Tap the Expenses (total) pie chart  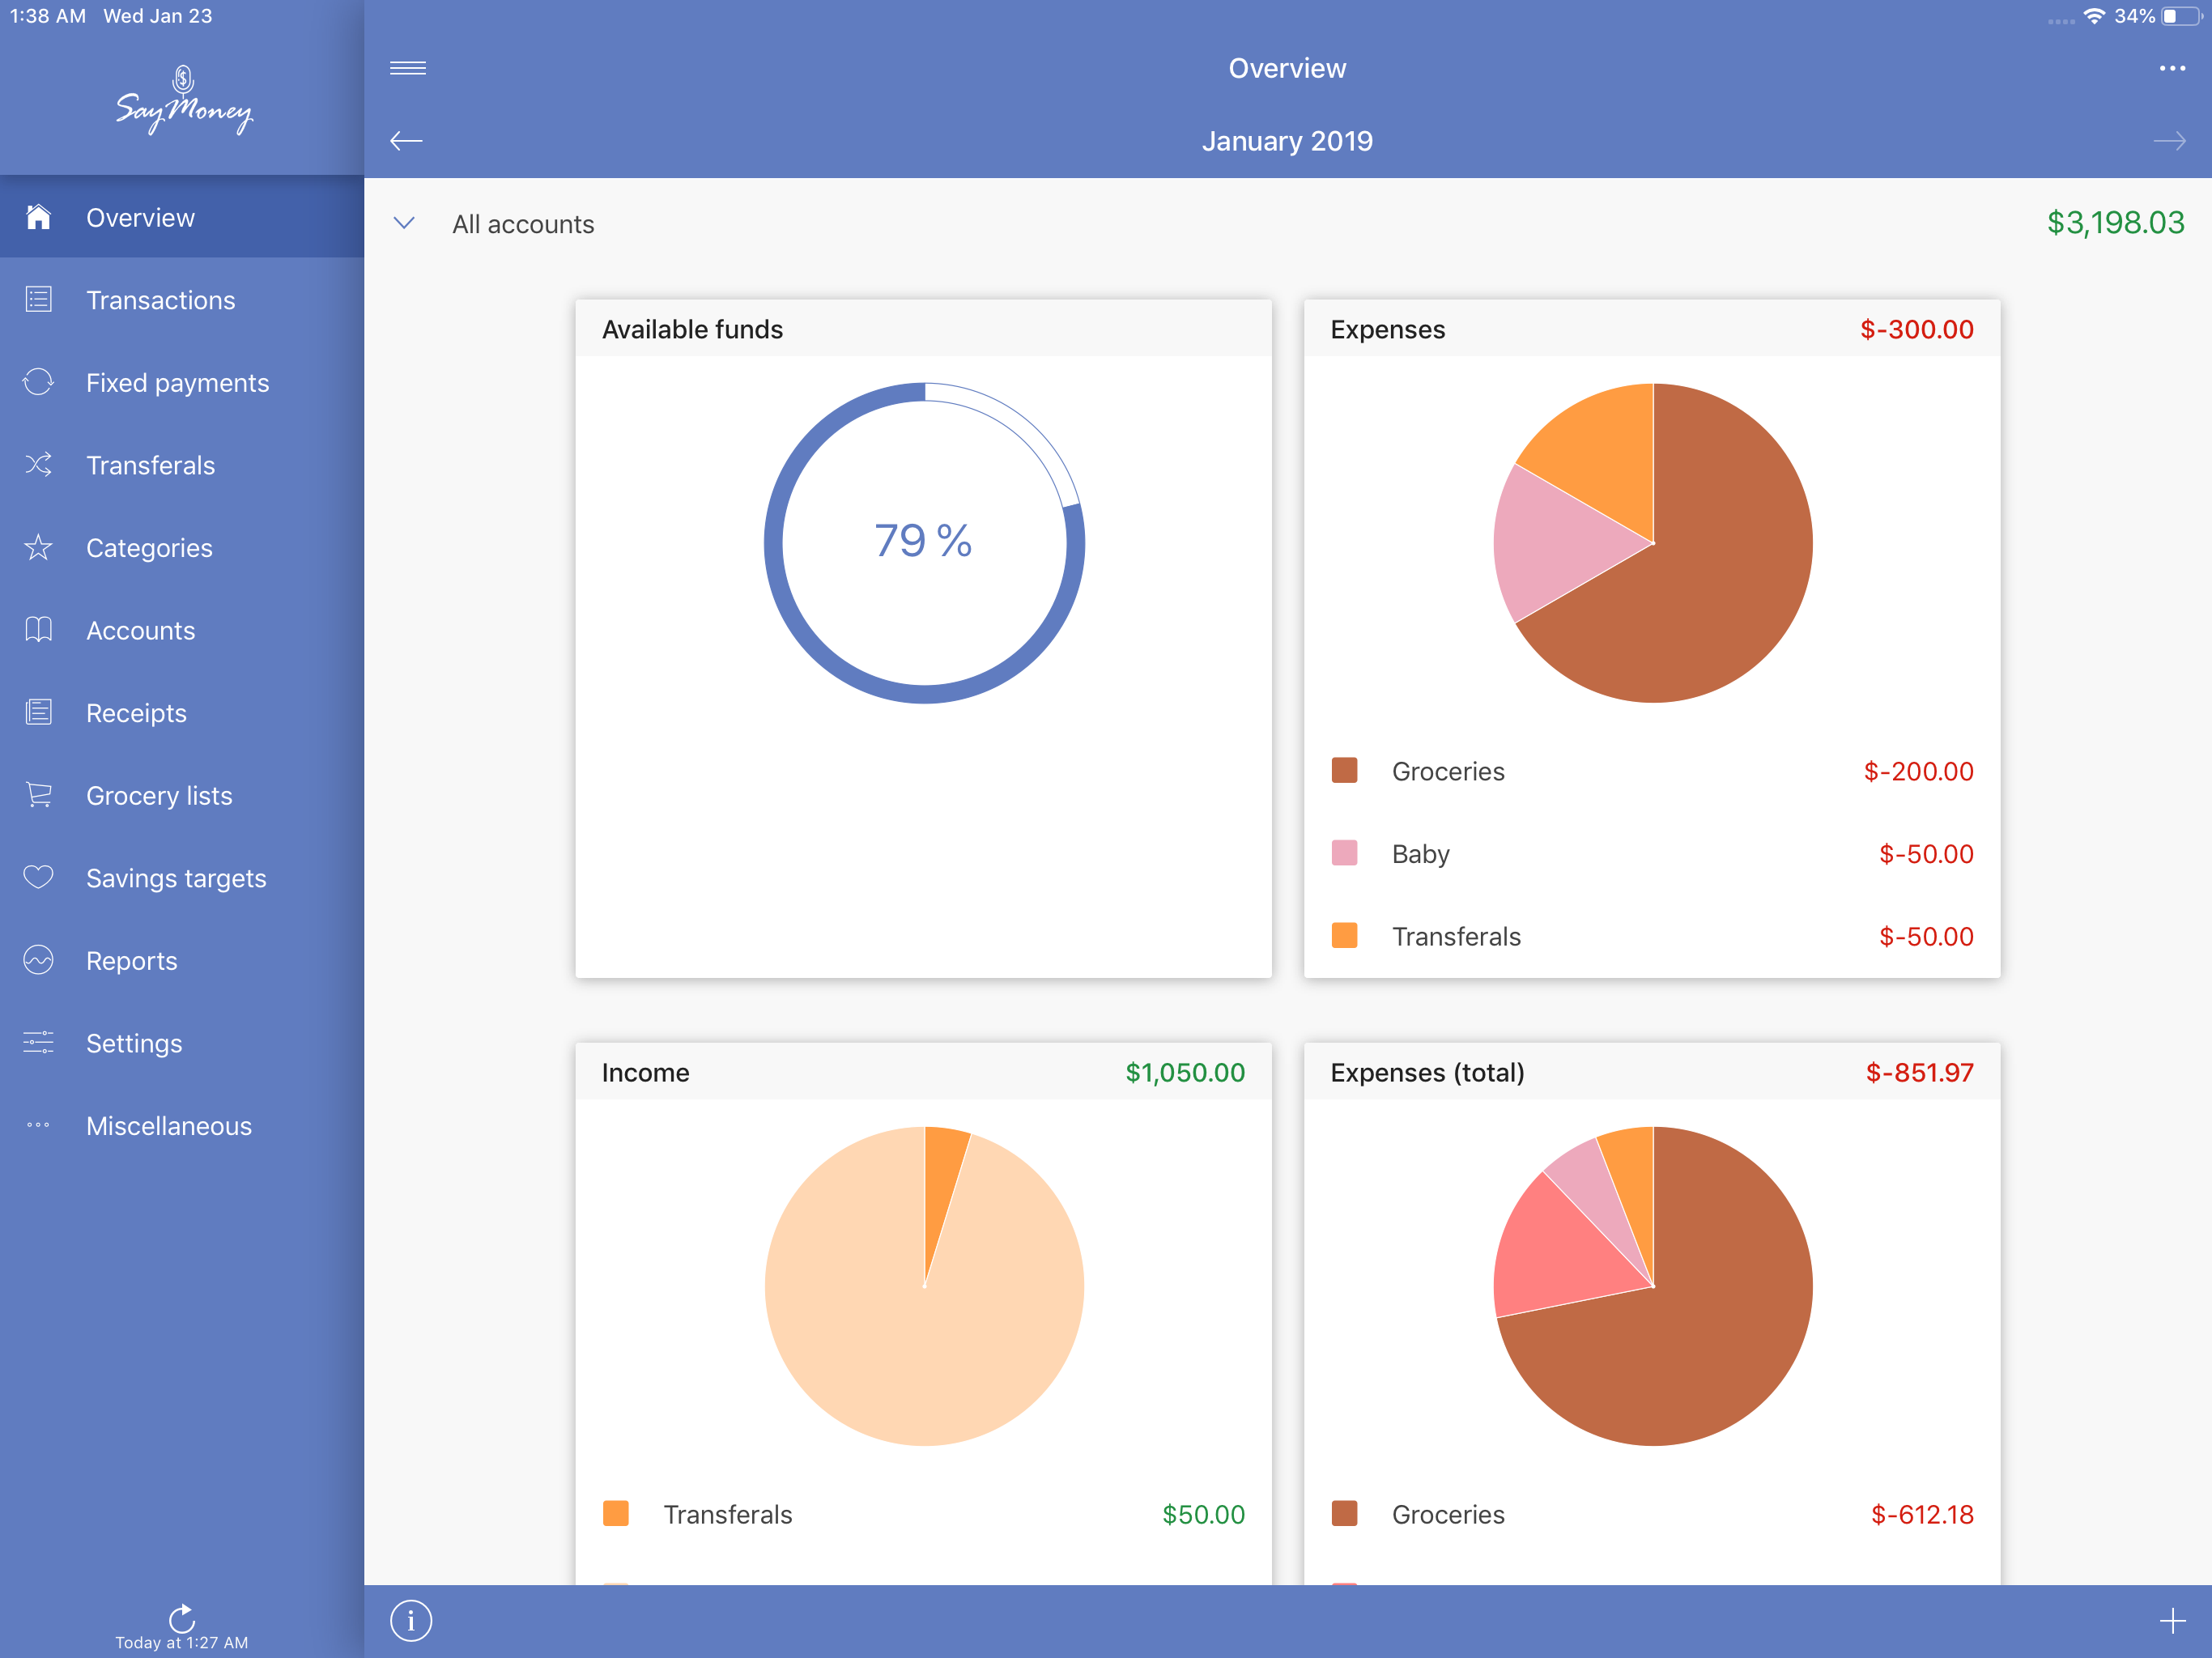[x=1653, y=1286]
